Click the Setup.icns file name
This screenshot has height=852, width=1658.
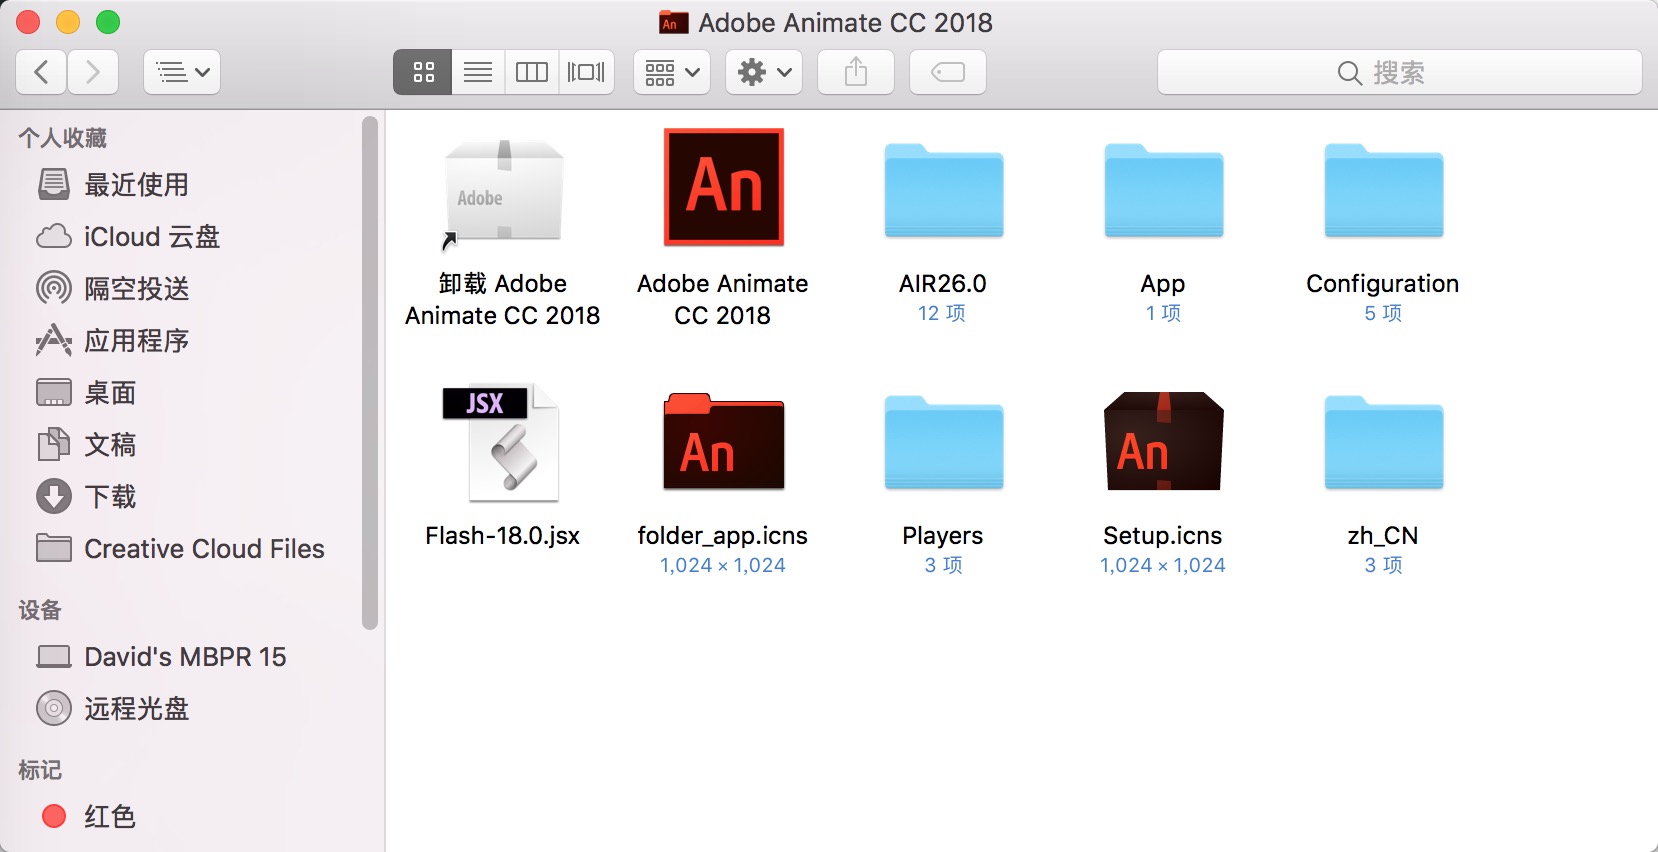(1163, 535)
